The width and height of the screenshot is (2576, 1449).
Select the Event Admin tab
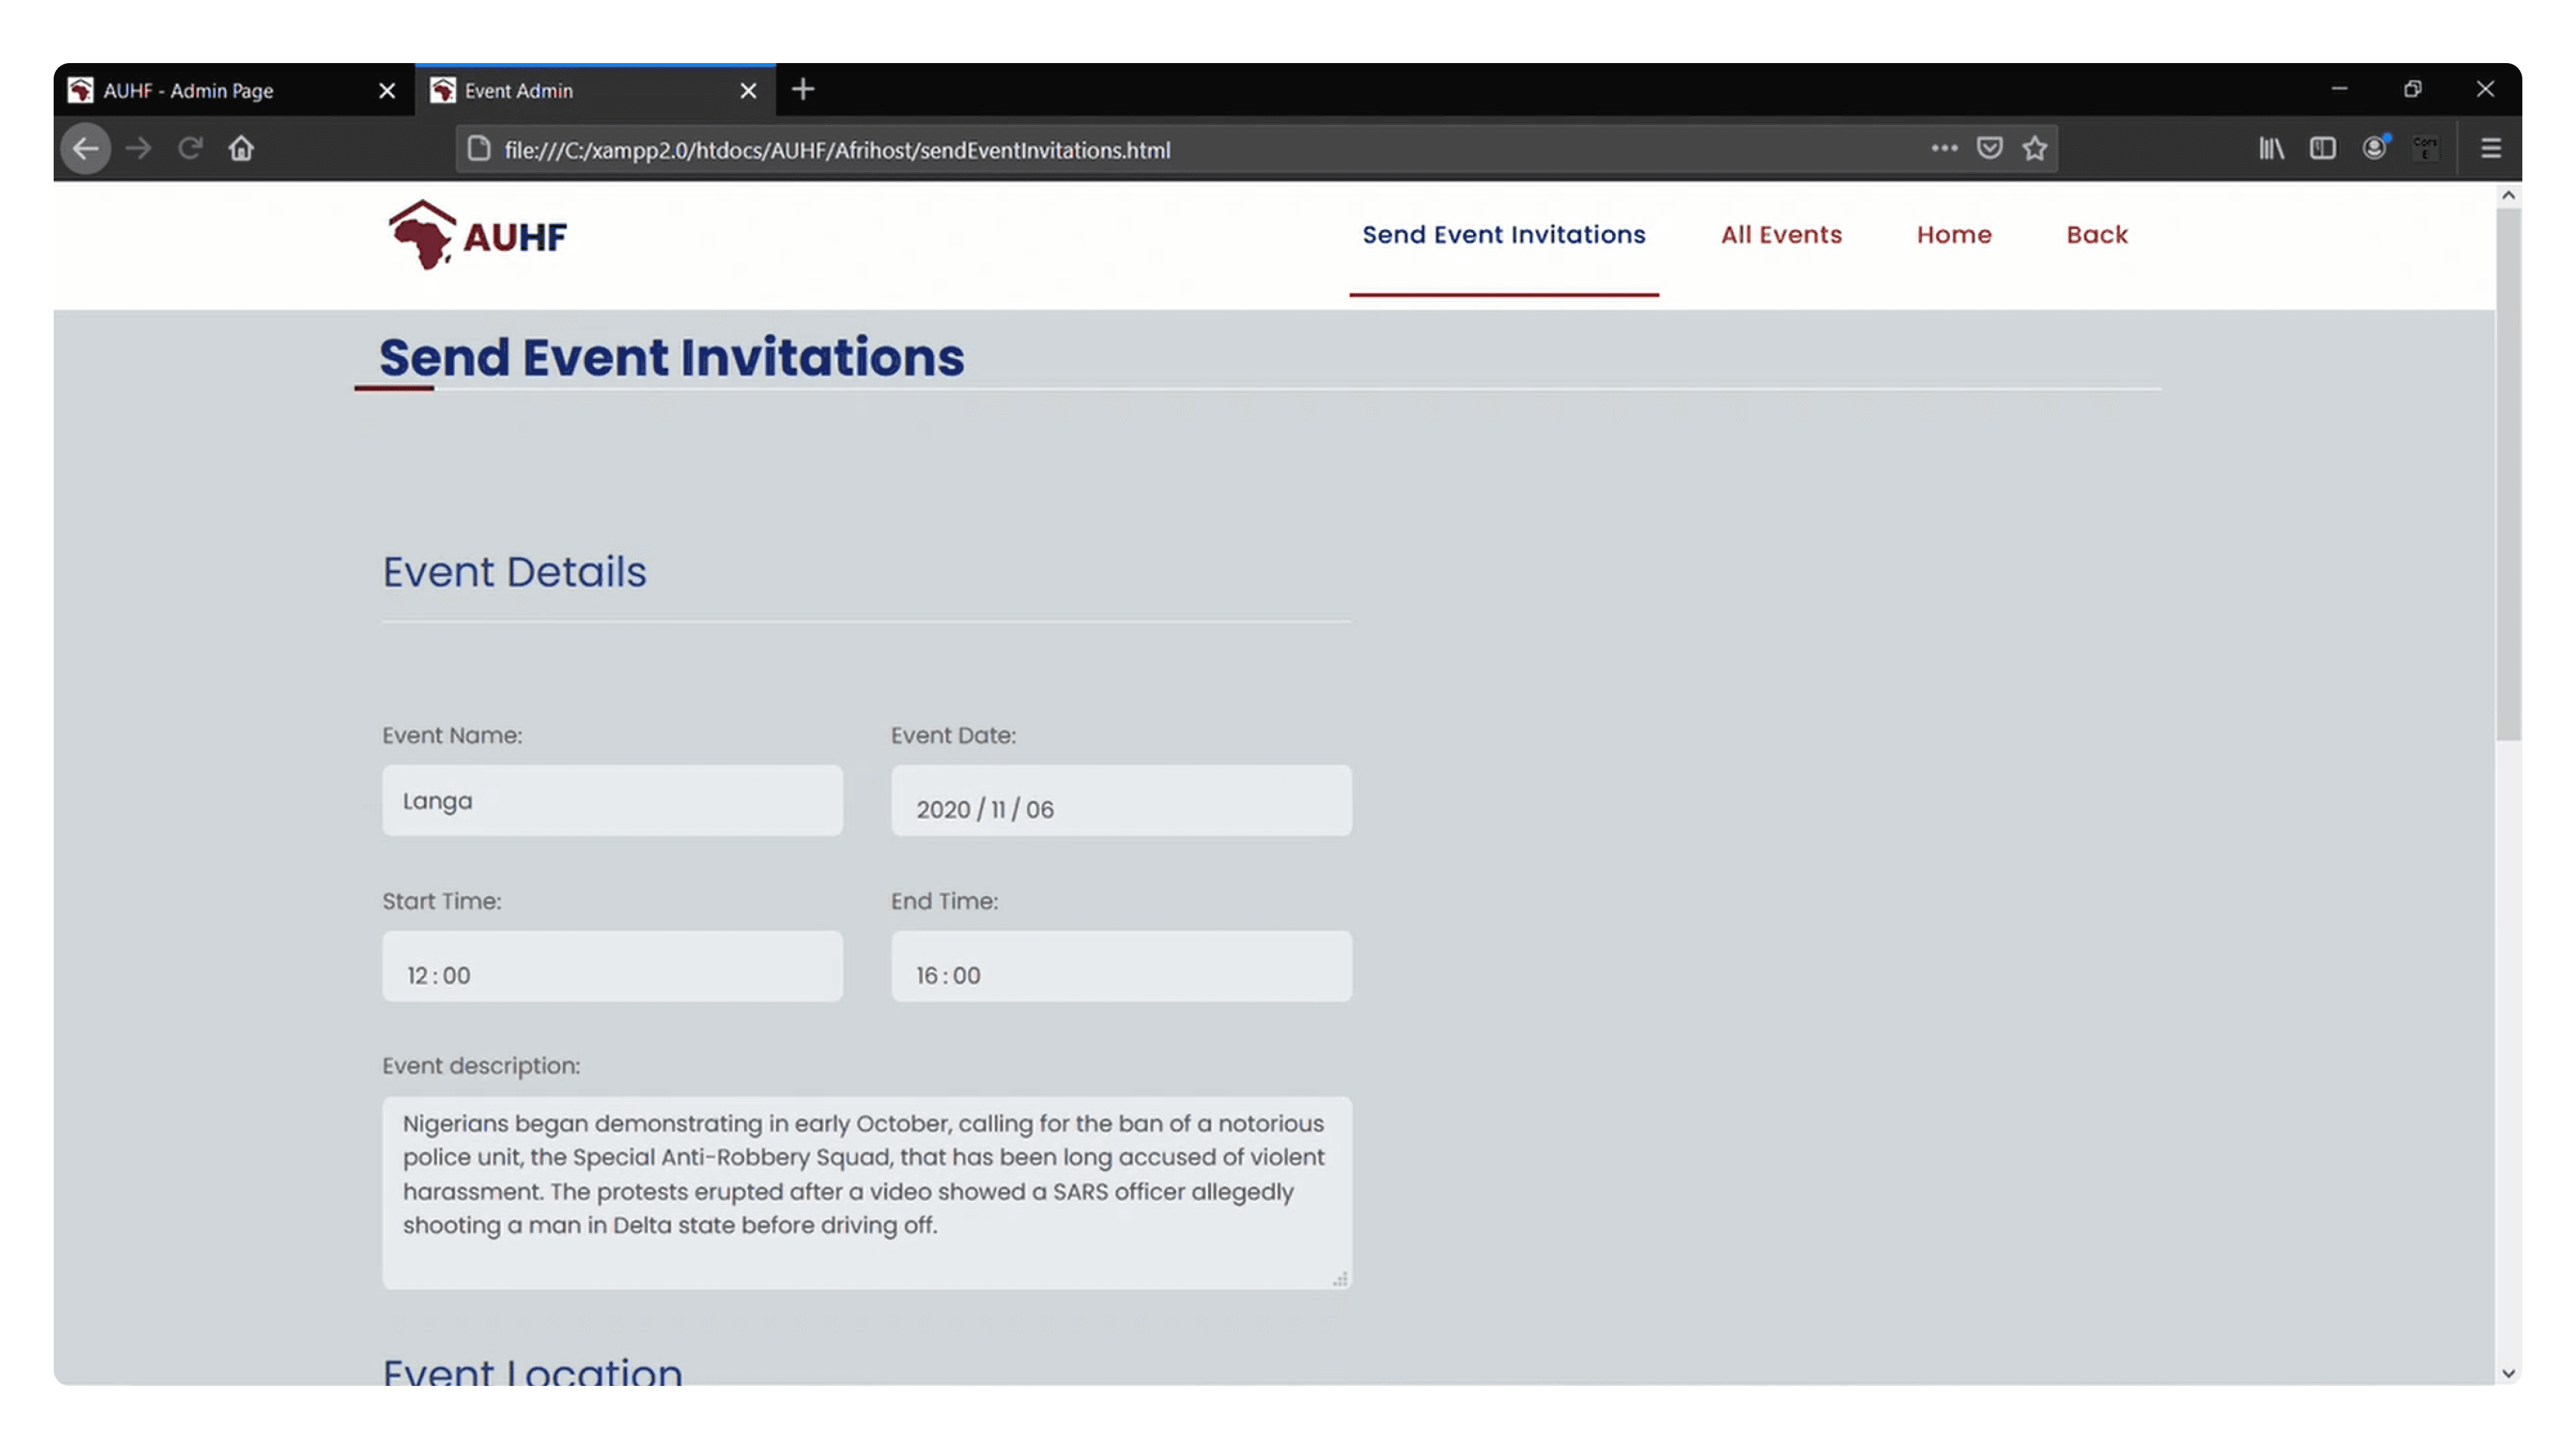[x=595, y=90]
